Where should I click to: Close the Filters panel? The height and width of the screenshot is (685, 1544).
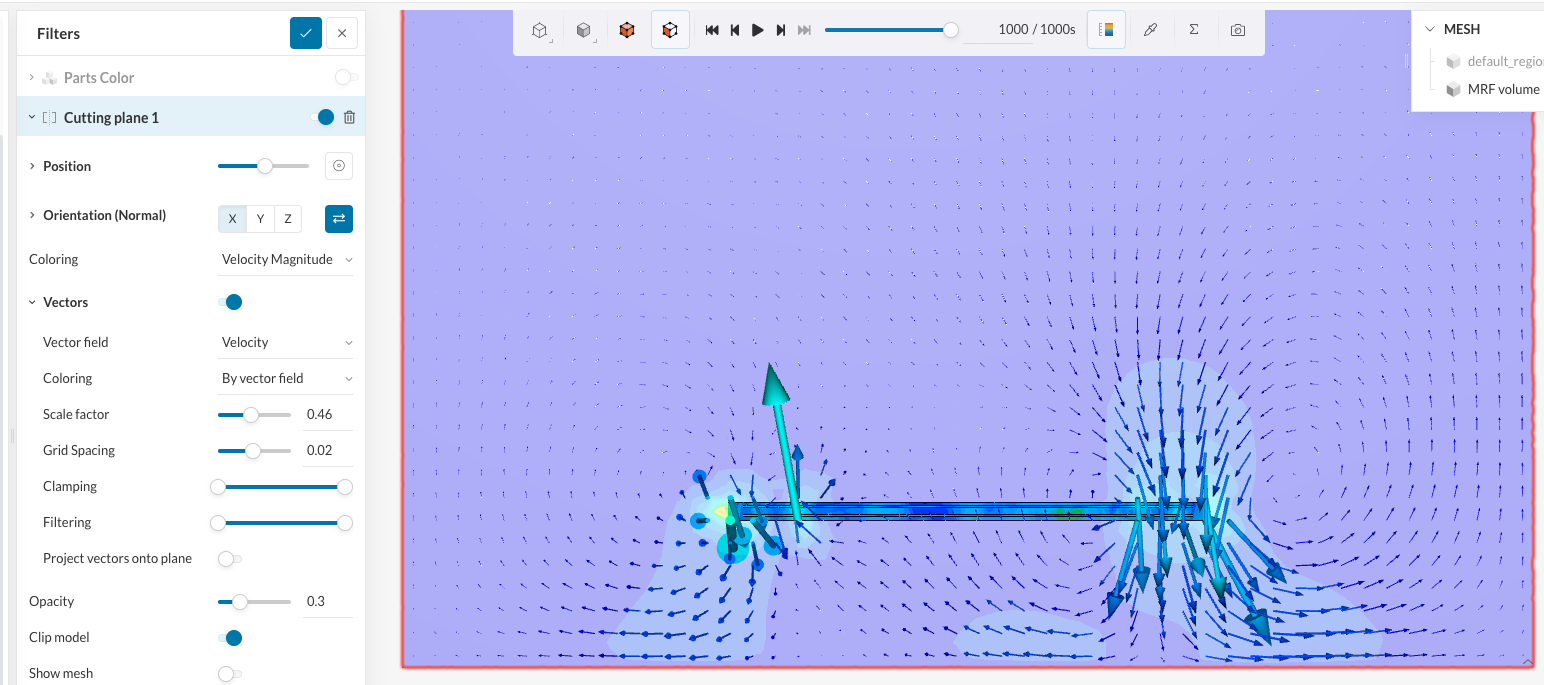(x=342, y=33)
